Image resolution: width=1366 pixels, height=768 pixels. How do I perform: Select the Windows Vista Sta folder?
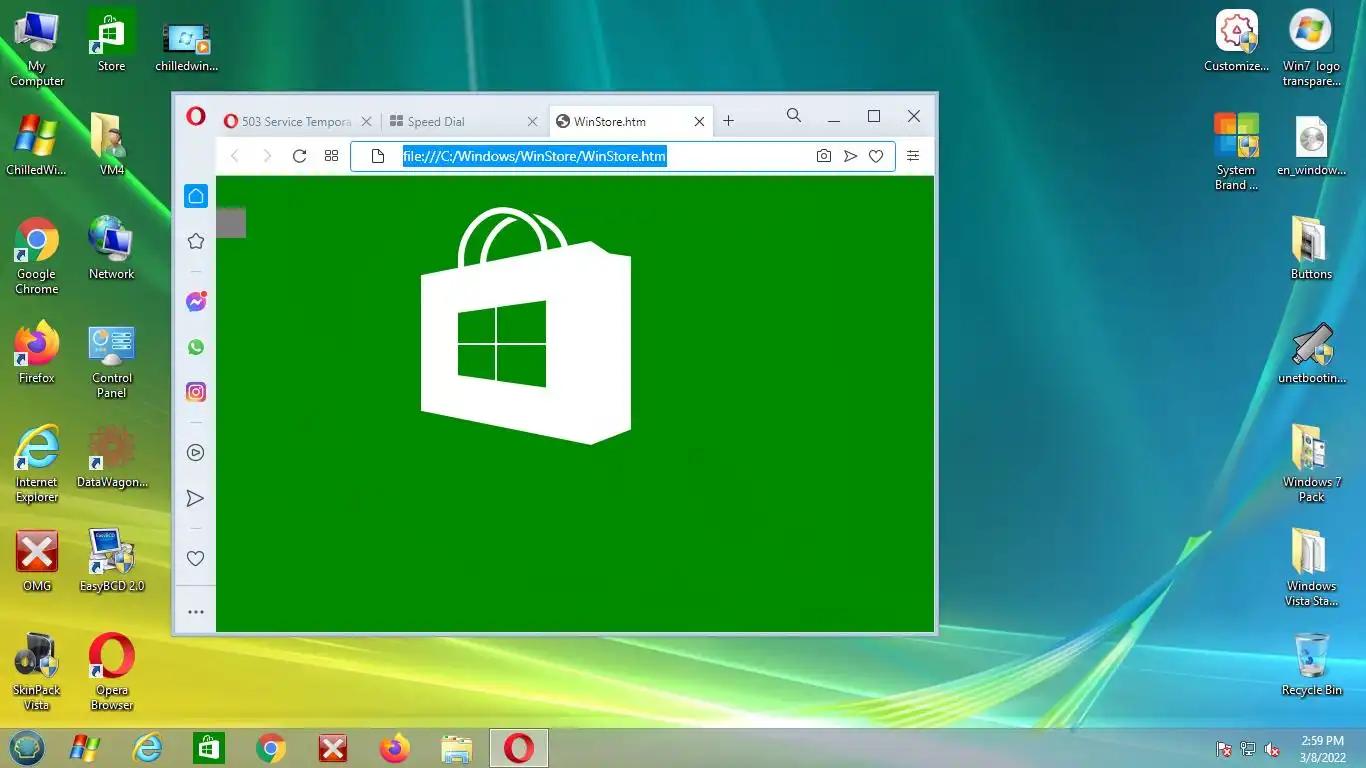[x=1311, y=568]
